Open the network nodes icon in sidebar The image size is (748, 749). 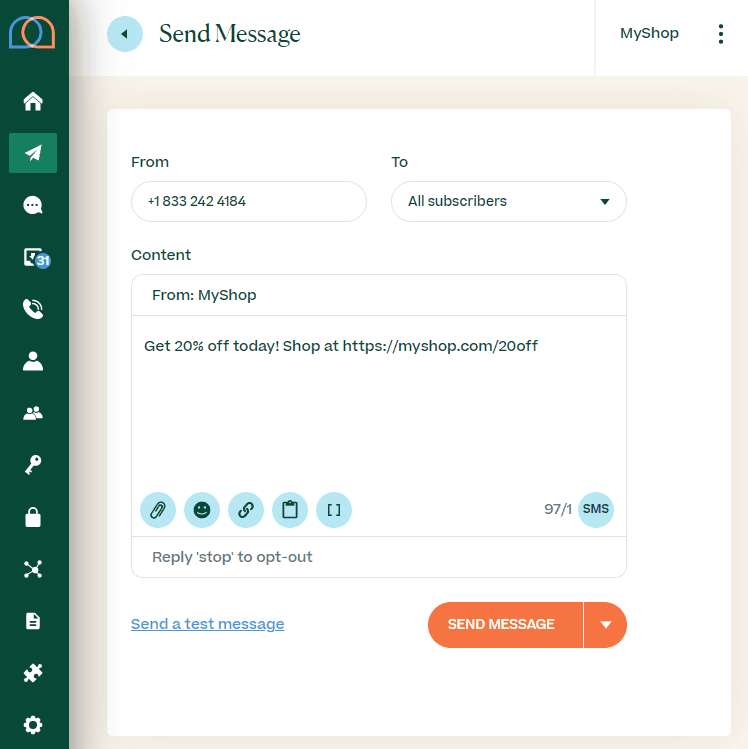point(33,569)
